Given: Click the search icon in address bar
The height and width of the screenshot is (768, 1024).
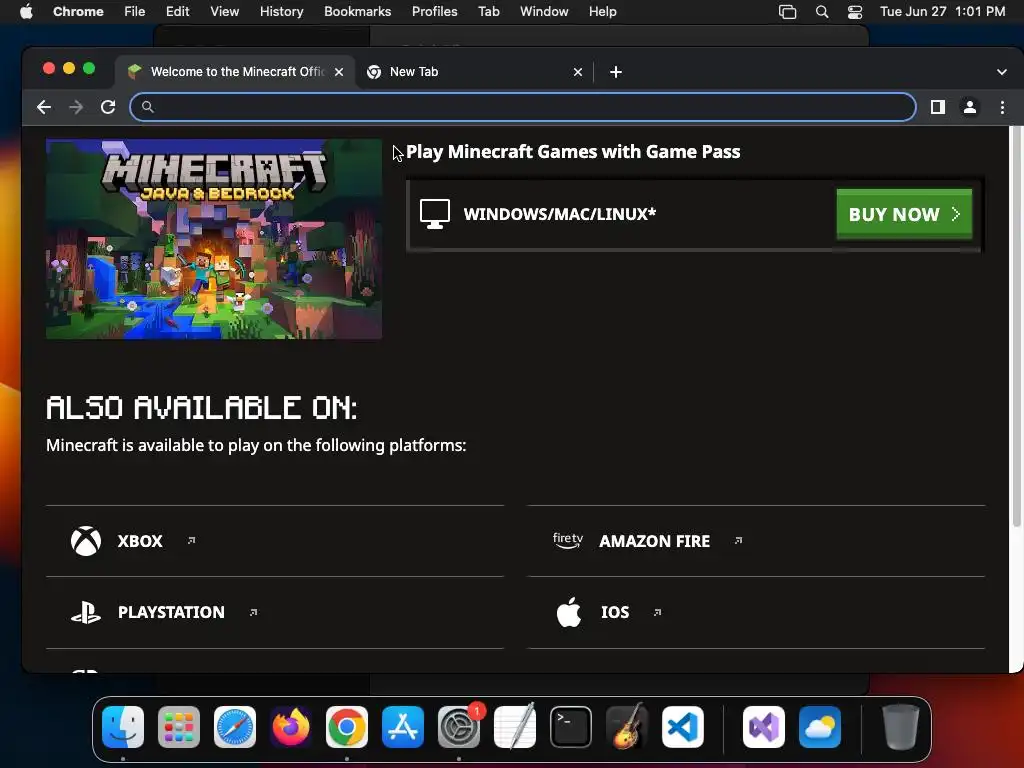Looking at the screenshot, I should [x=148, y=107].
